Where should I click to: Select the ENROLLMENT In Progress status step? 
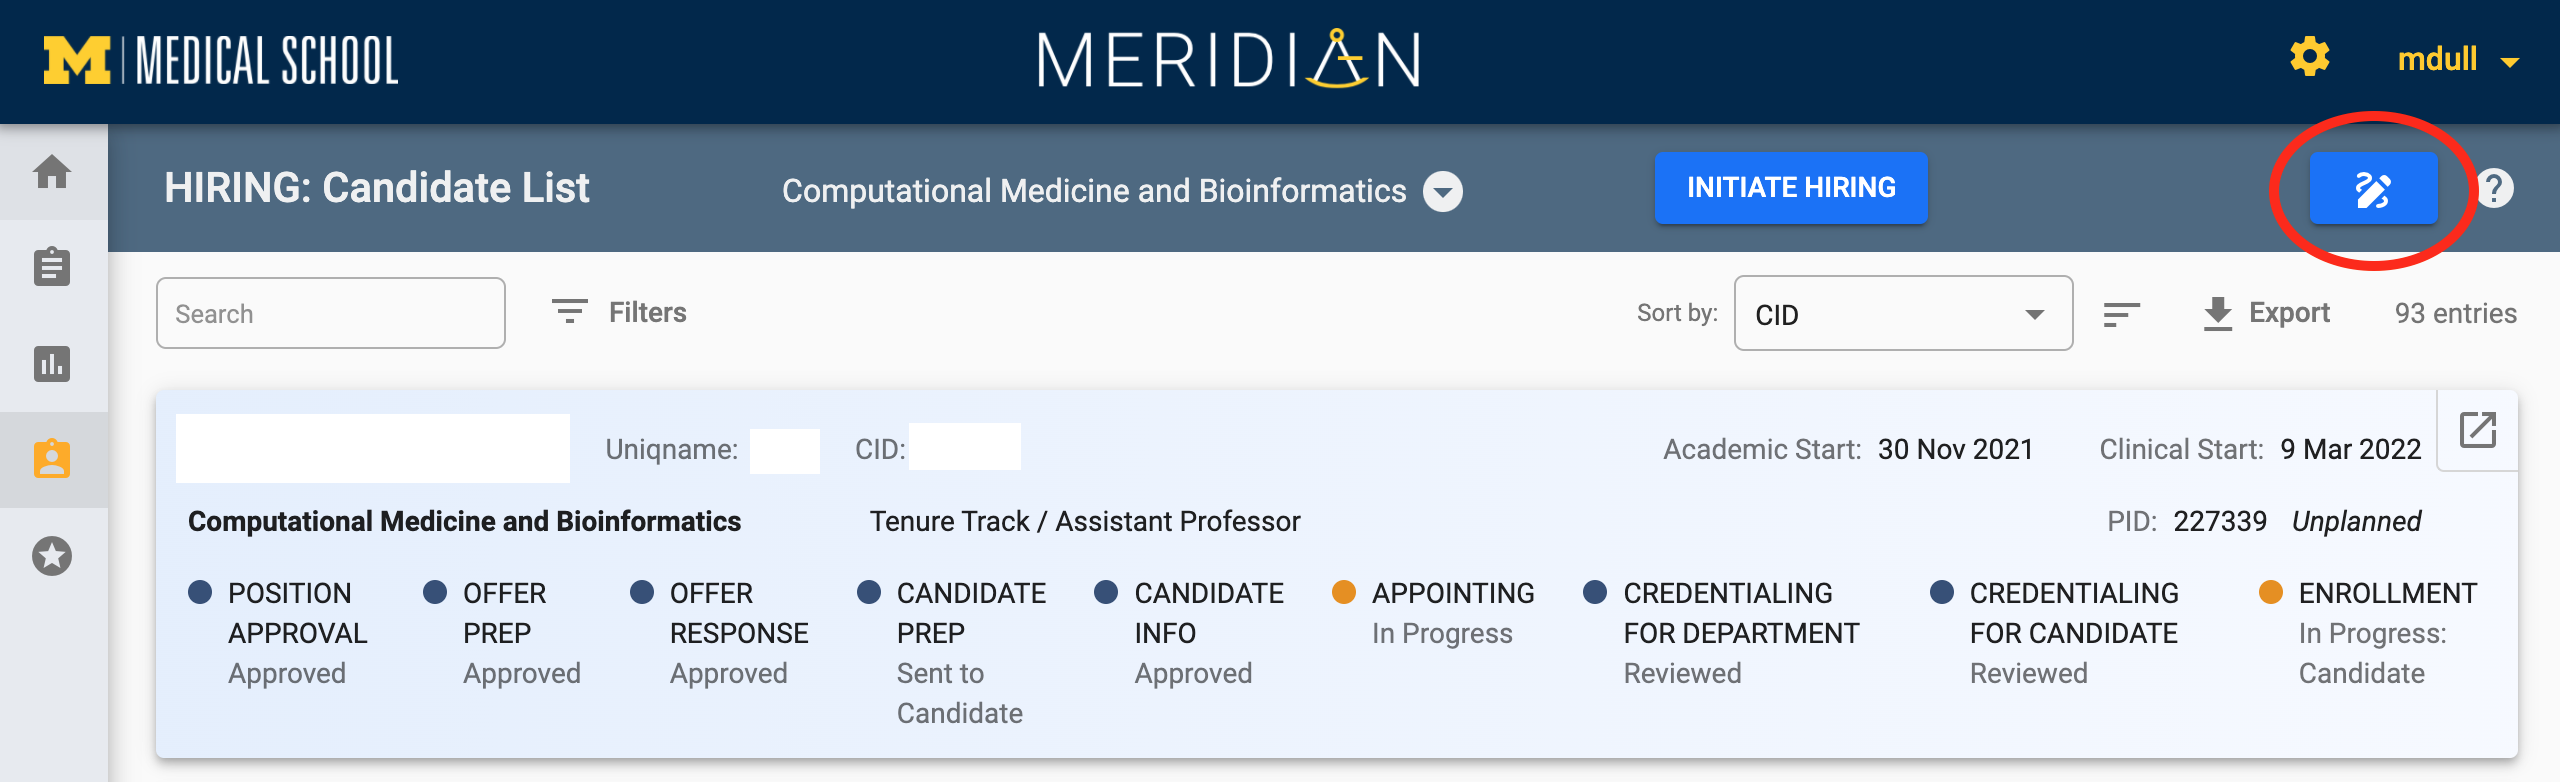click(2368, 633)
